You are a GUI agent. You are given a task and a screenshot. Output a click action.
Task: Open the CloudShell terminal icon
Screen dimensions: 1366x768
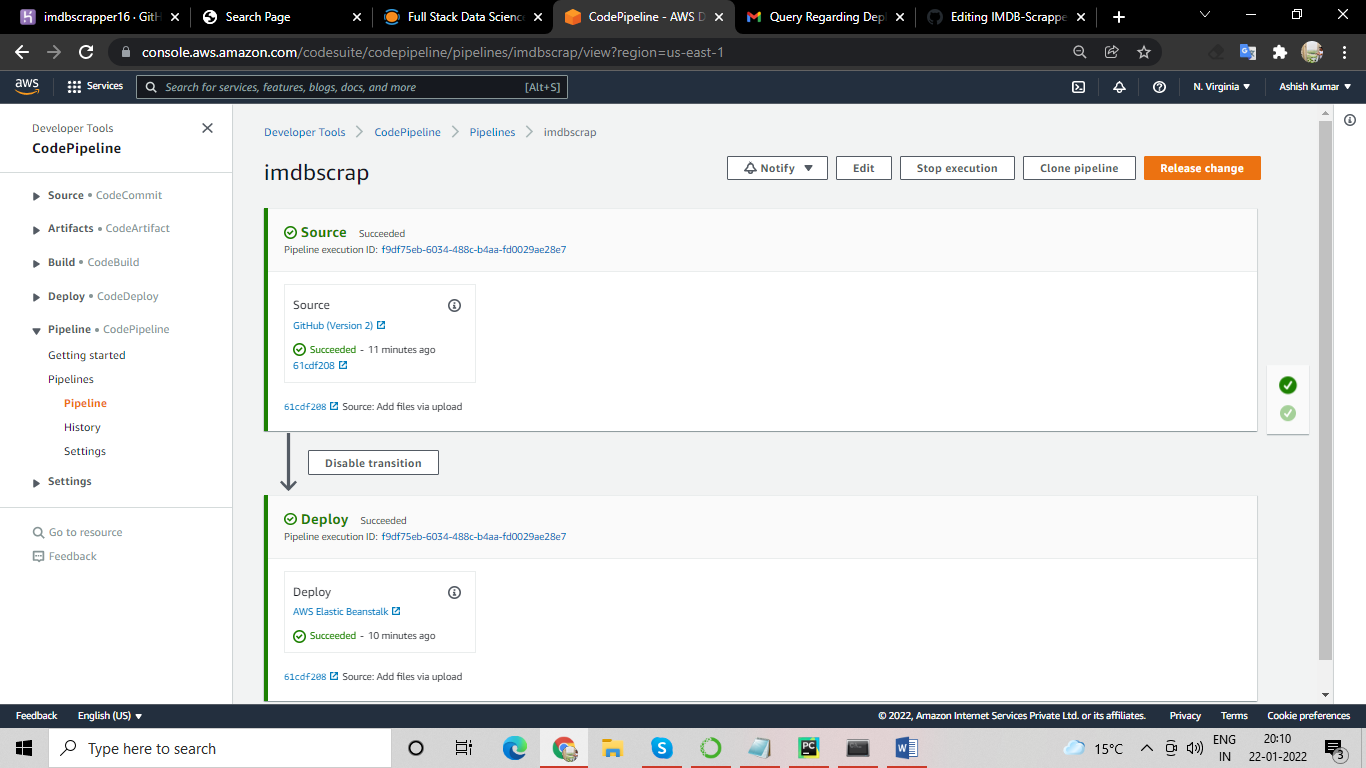pos(1079,87)
